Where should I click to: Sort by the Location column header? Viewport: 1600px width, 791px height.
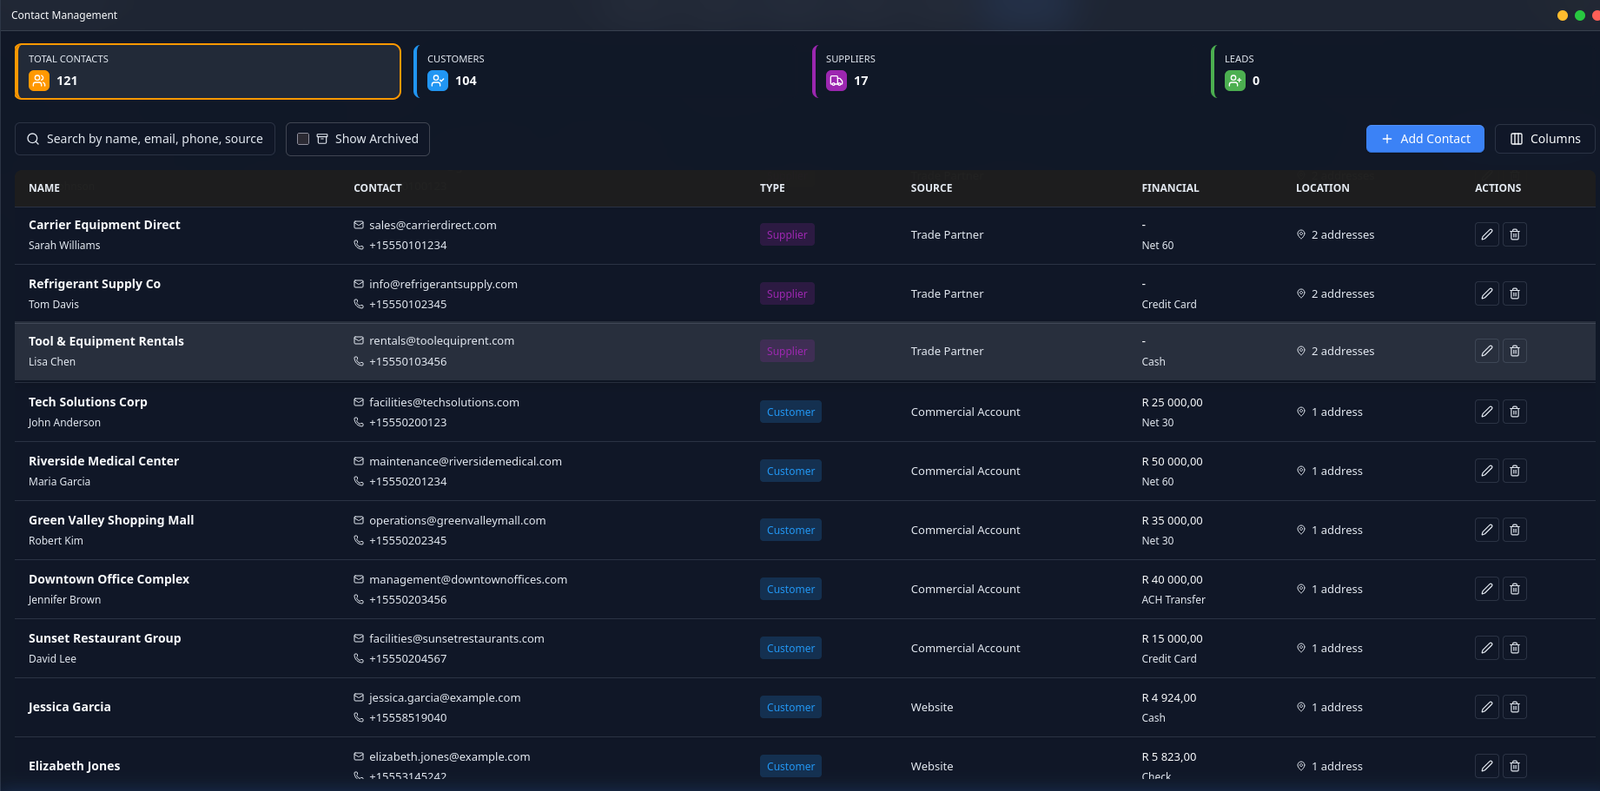click(1322, 188)
